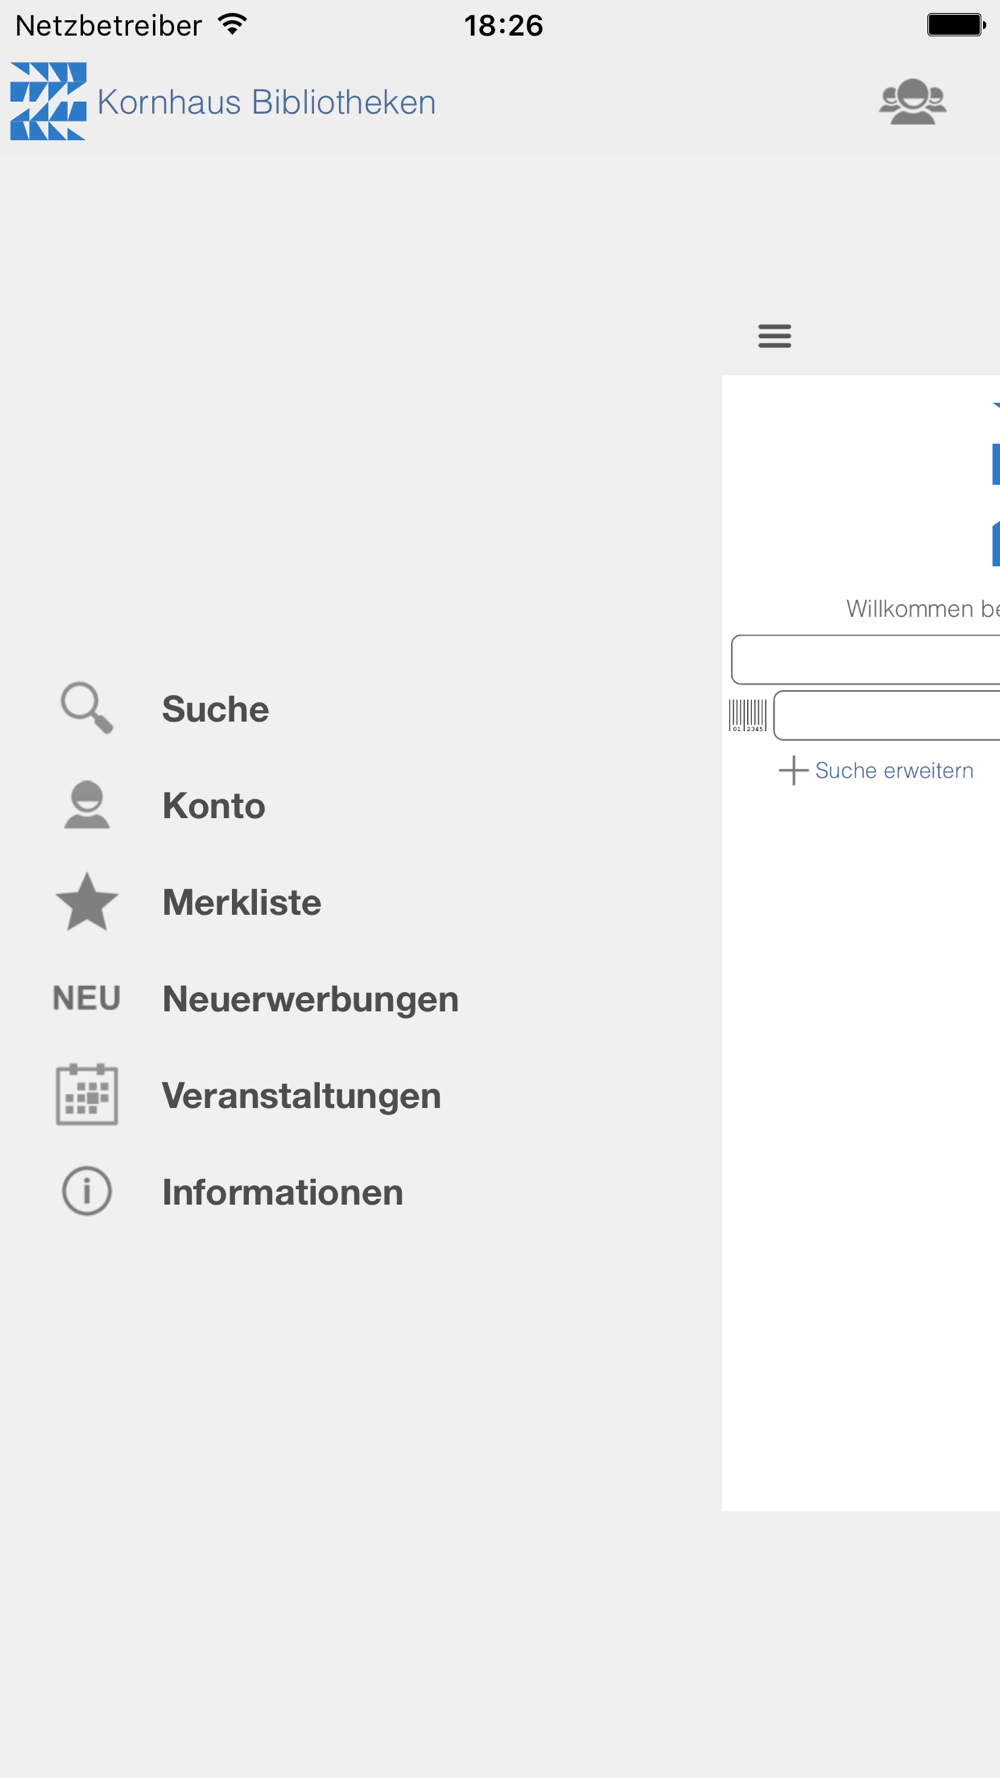Image resolution: width=1000 pixels, height=1778 pixels.
Task: Click the Kornhaus Bibliotheken title text
Action: (x=266, y=102)
